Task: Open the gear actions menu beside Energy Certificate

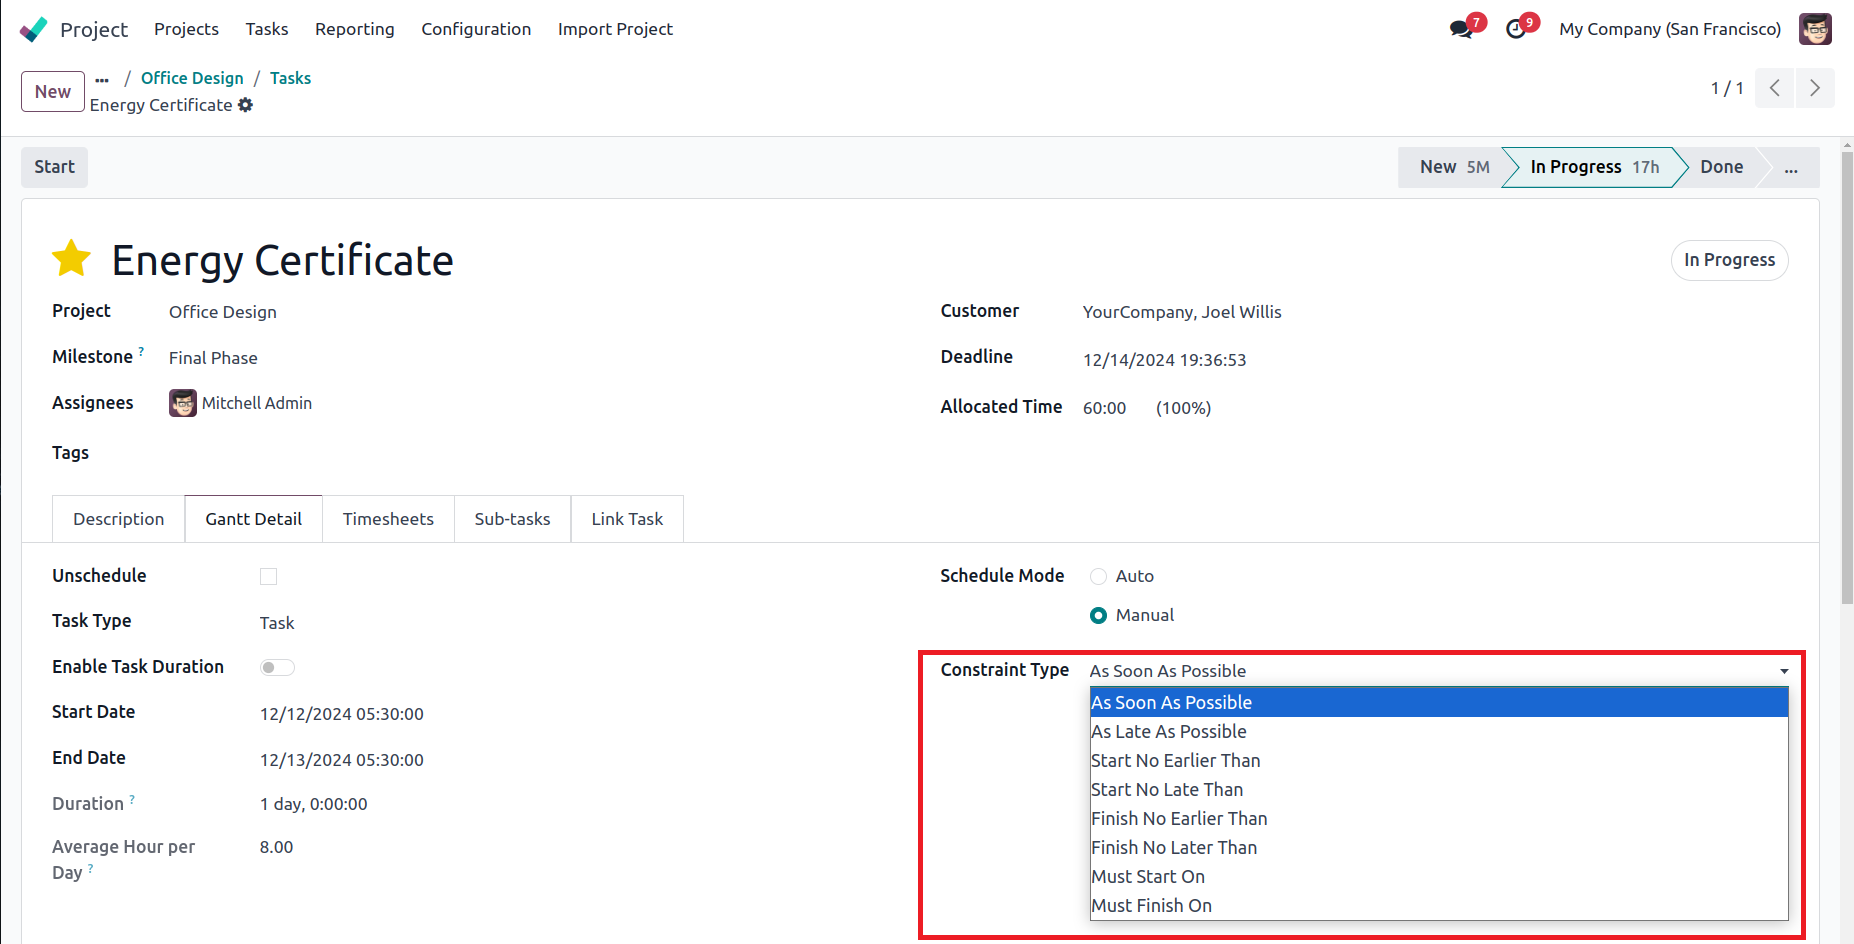Action: 246,105
